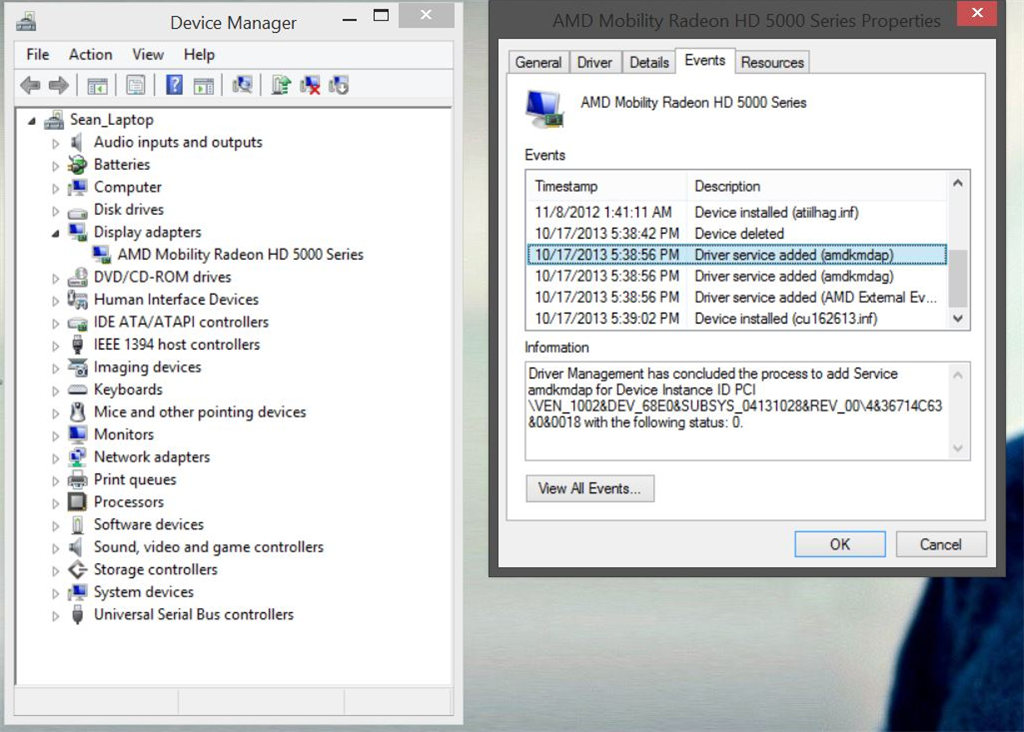The height and width of the screenshot is (732, 1024).
Task: Open the Action menu
Action: (x=91, y=54)
